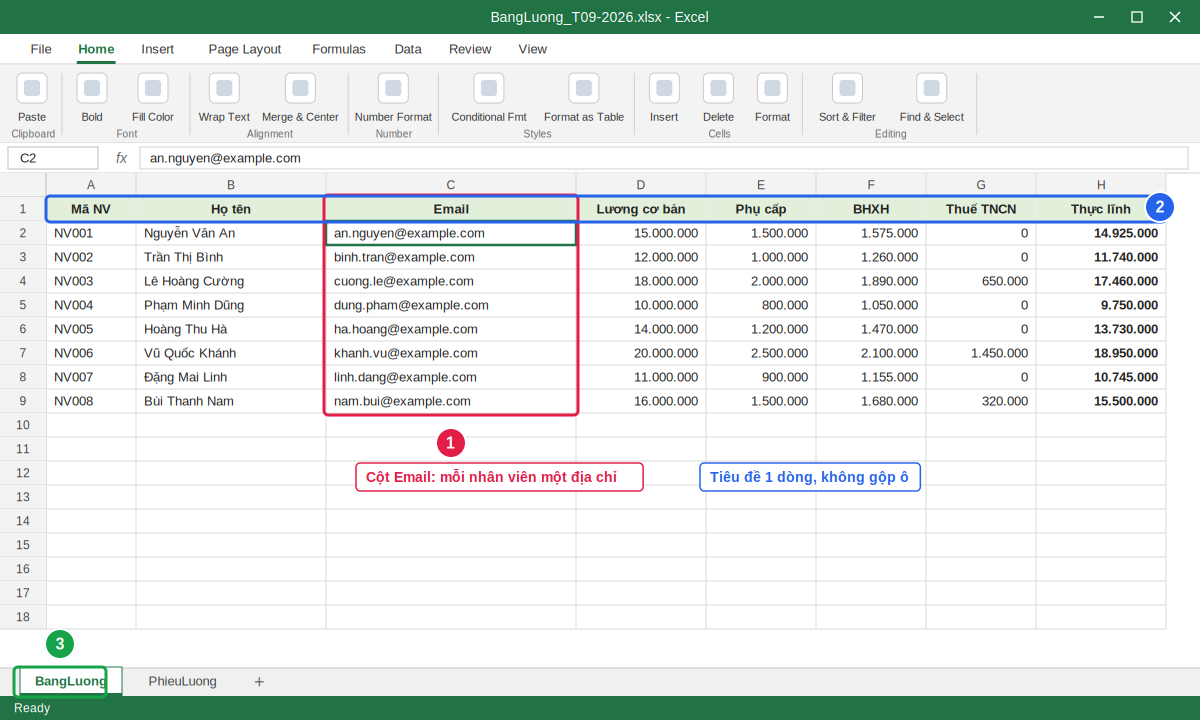The image size is (1200, 720).
Task: Select the email nam.bui@example.com
Action: click(x=451, y=401)
